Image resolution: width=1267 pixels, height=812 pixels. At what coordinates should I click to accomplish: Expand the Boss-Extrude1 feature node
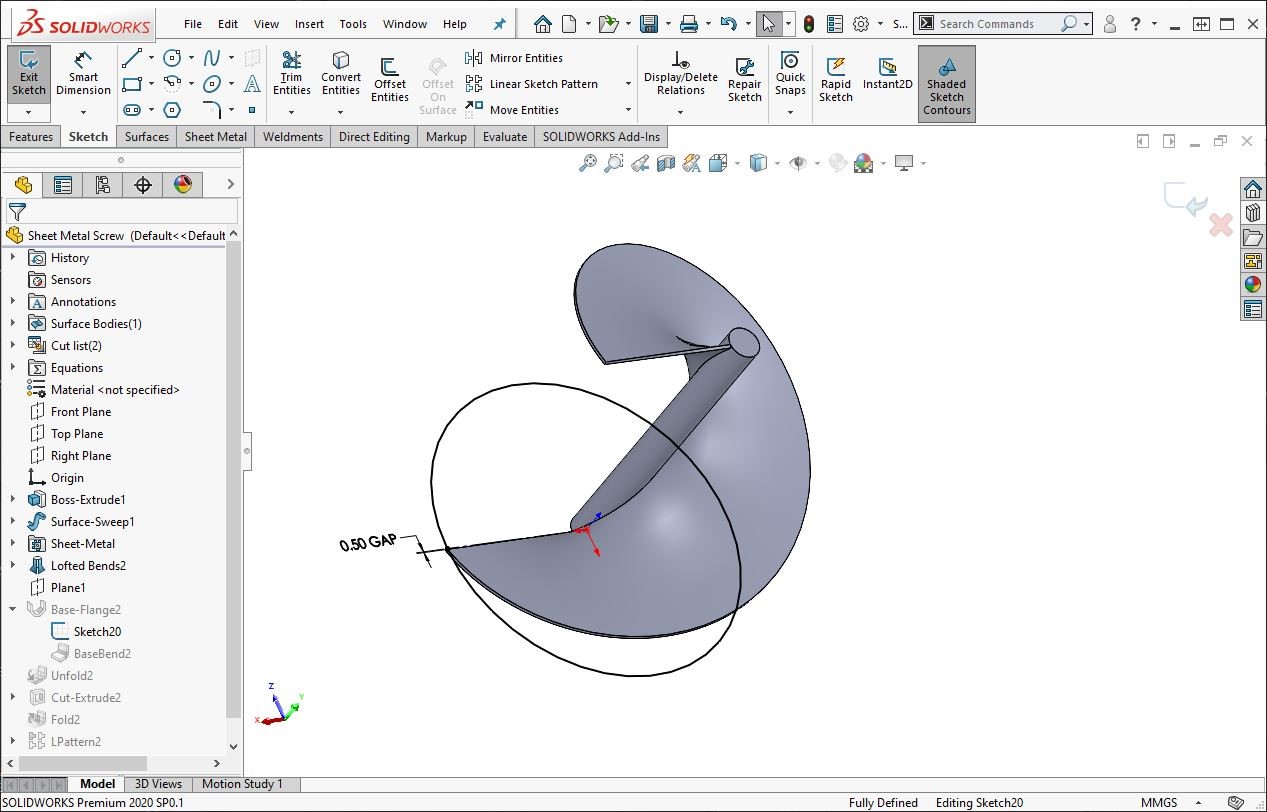point(13,500)
